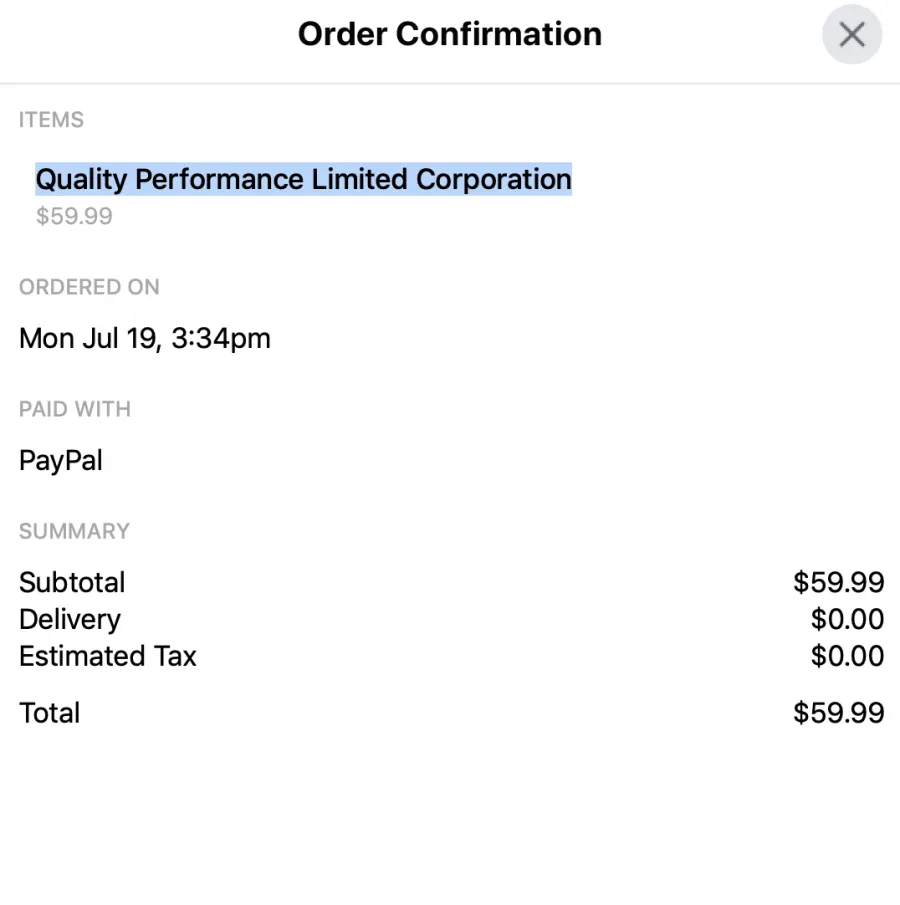Click the word Corporation in highlighted item
900x905 pixels.
pos(494,179)
